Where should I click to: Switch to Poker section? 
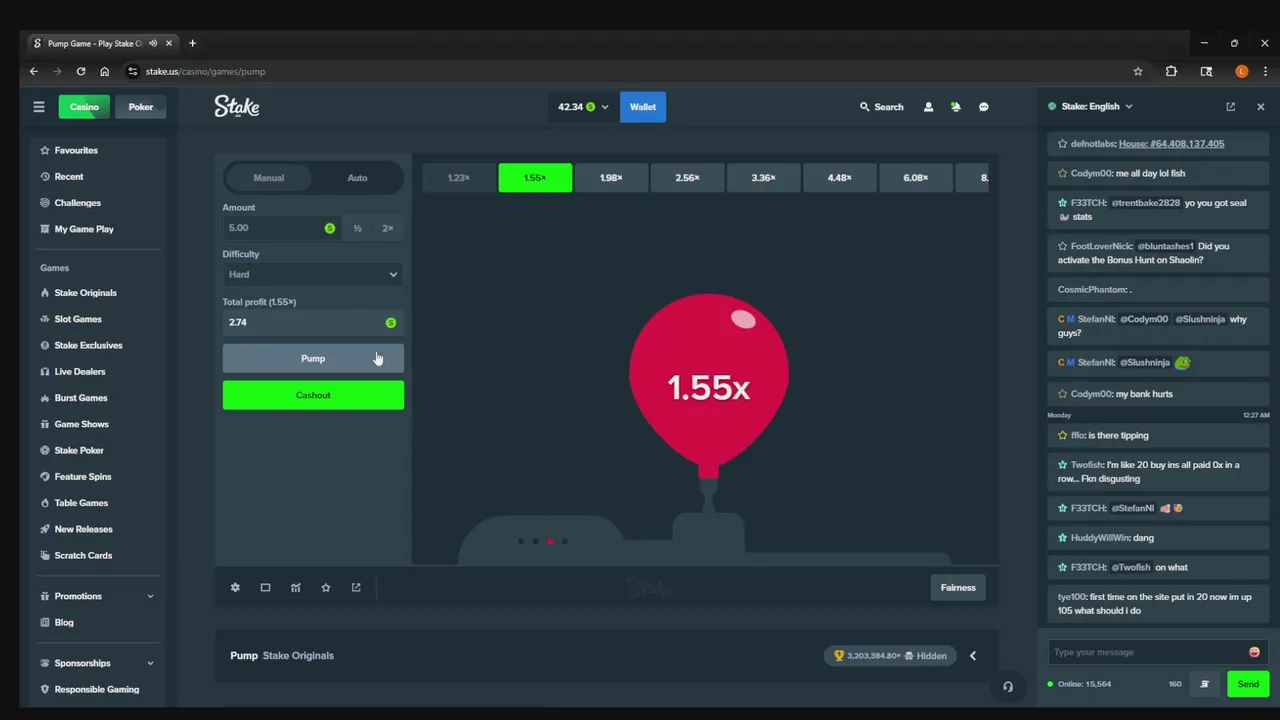point(141,107)
